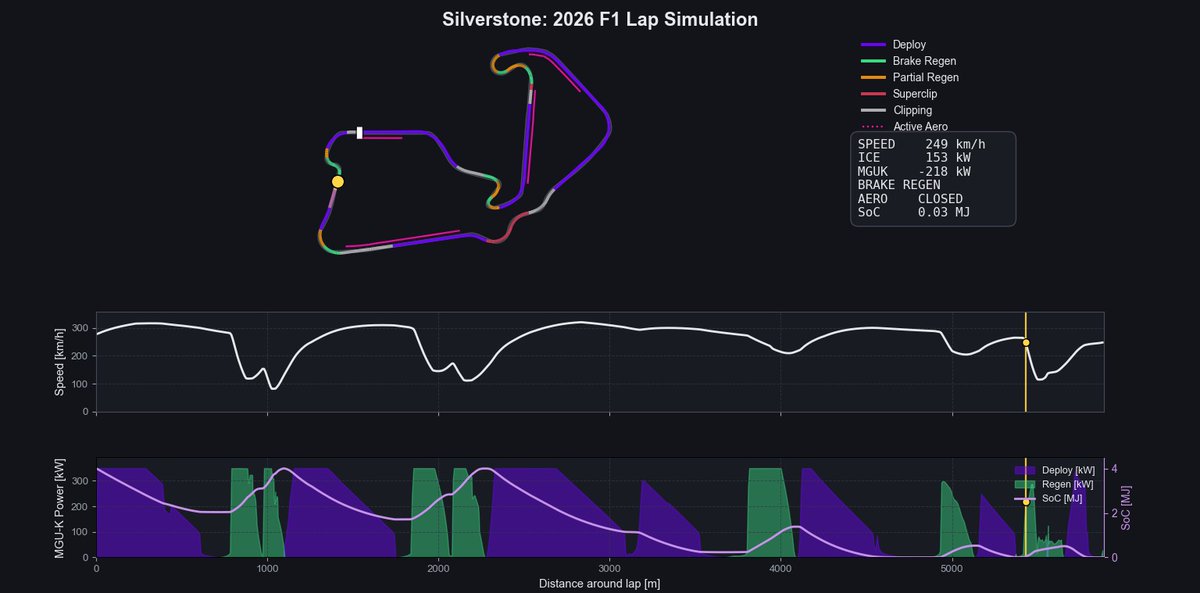Click the ICE 153 kW readout
Image resolution: width=1200 pixels, height=593 pixels.
(x=914, y=158)
